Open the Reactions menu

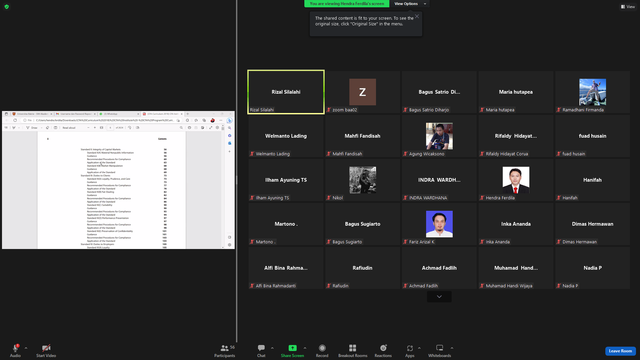pos(383,351)
